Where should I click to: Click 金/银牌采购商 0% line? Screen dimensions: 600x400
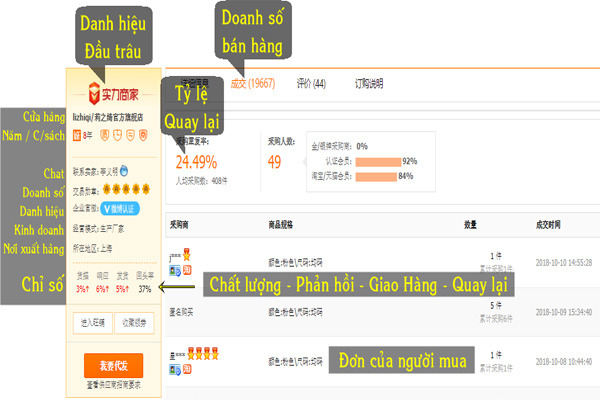point(339,146)
